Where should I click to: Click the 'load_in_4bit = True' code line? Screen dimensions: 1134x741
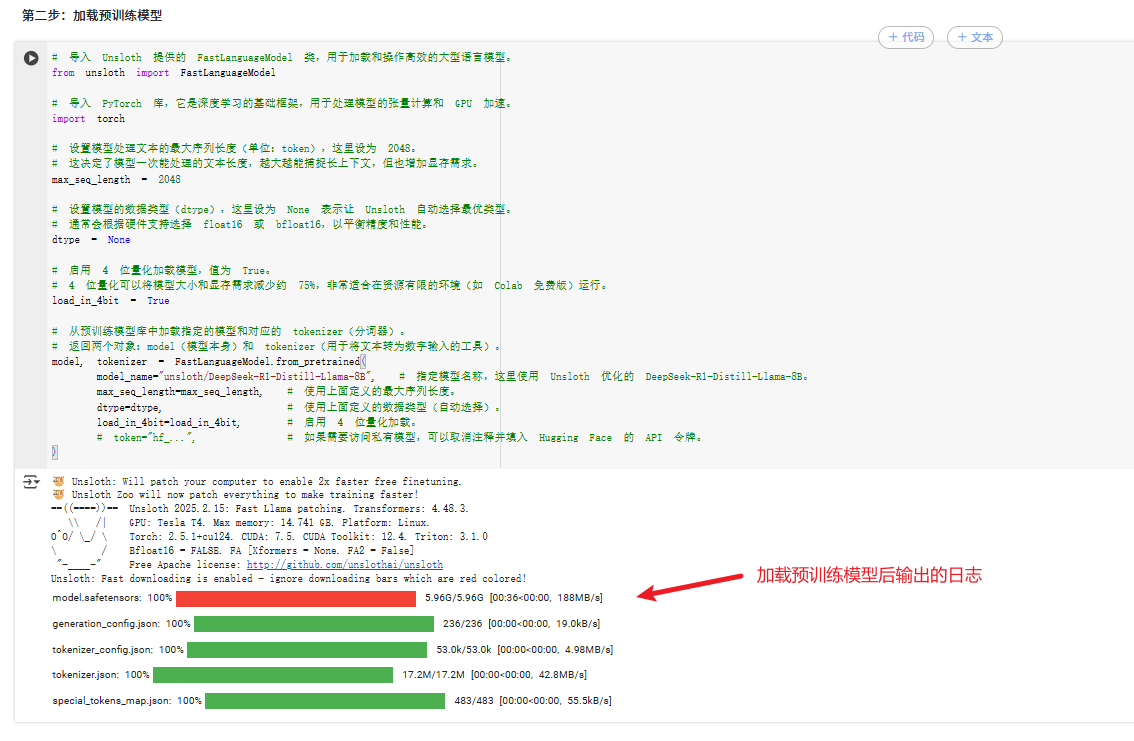pyautogui.click(x=111, y=301)
